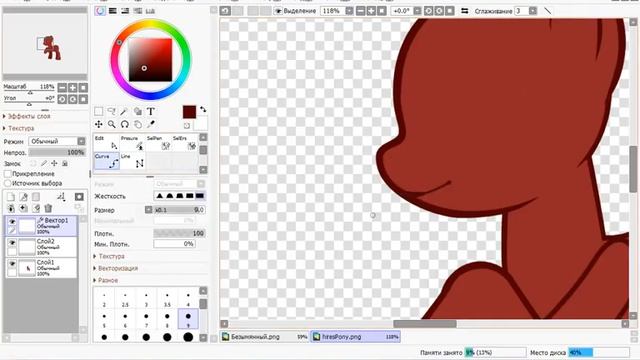Screen dimensions: 640x360
Task: Select the Text tool
Action: [x=151, y=111]
